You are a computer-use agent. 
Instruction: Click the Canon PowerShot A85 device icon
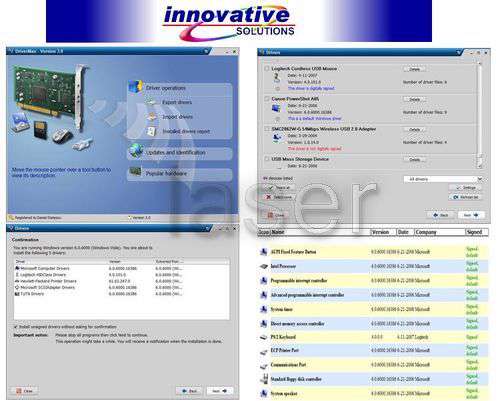pyautogui.click(x=276, y=108)
